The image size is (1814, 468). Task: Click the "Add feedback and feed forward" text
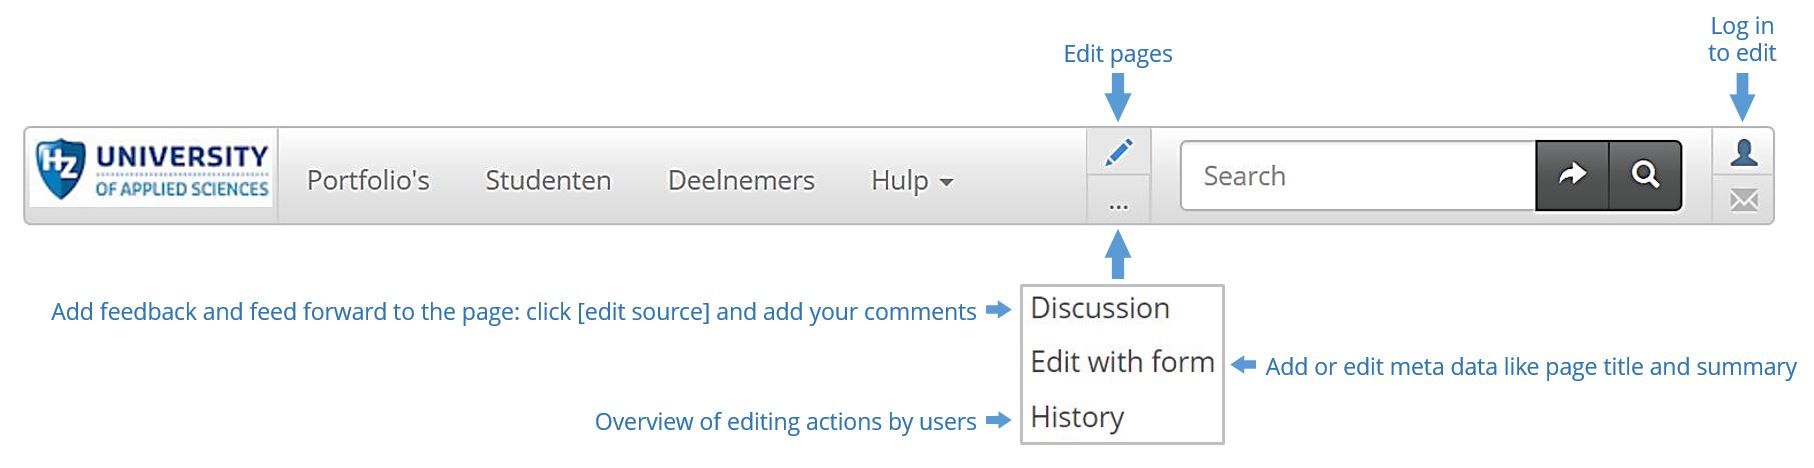tap(513, 312)
